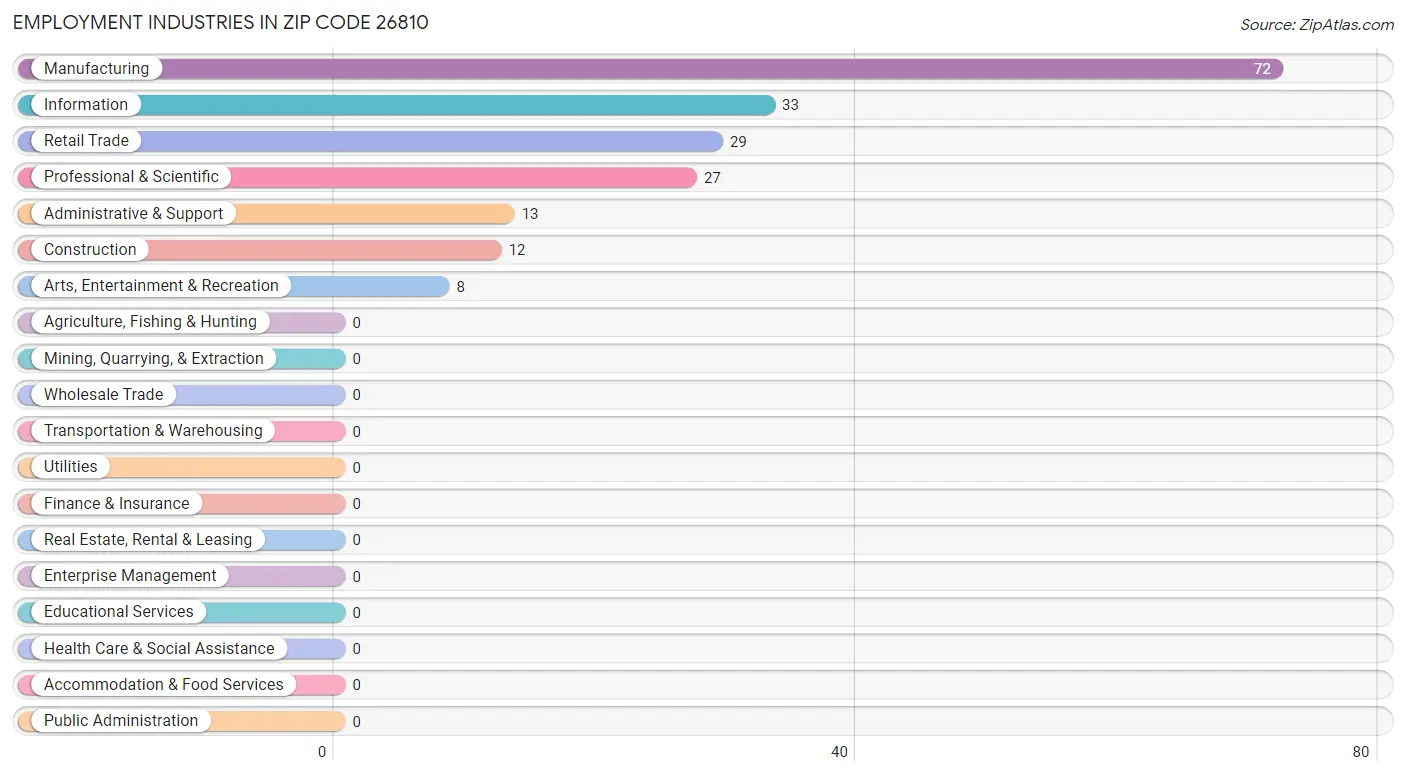Image resolution: width=1406 pixels, height=776 pixels.
Task: Select Accommodation & Food Services label
Action: [164, 684]
